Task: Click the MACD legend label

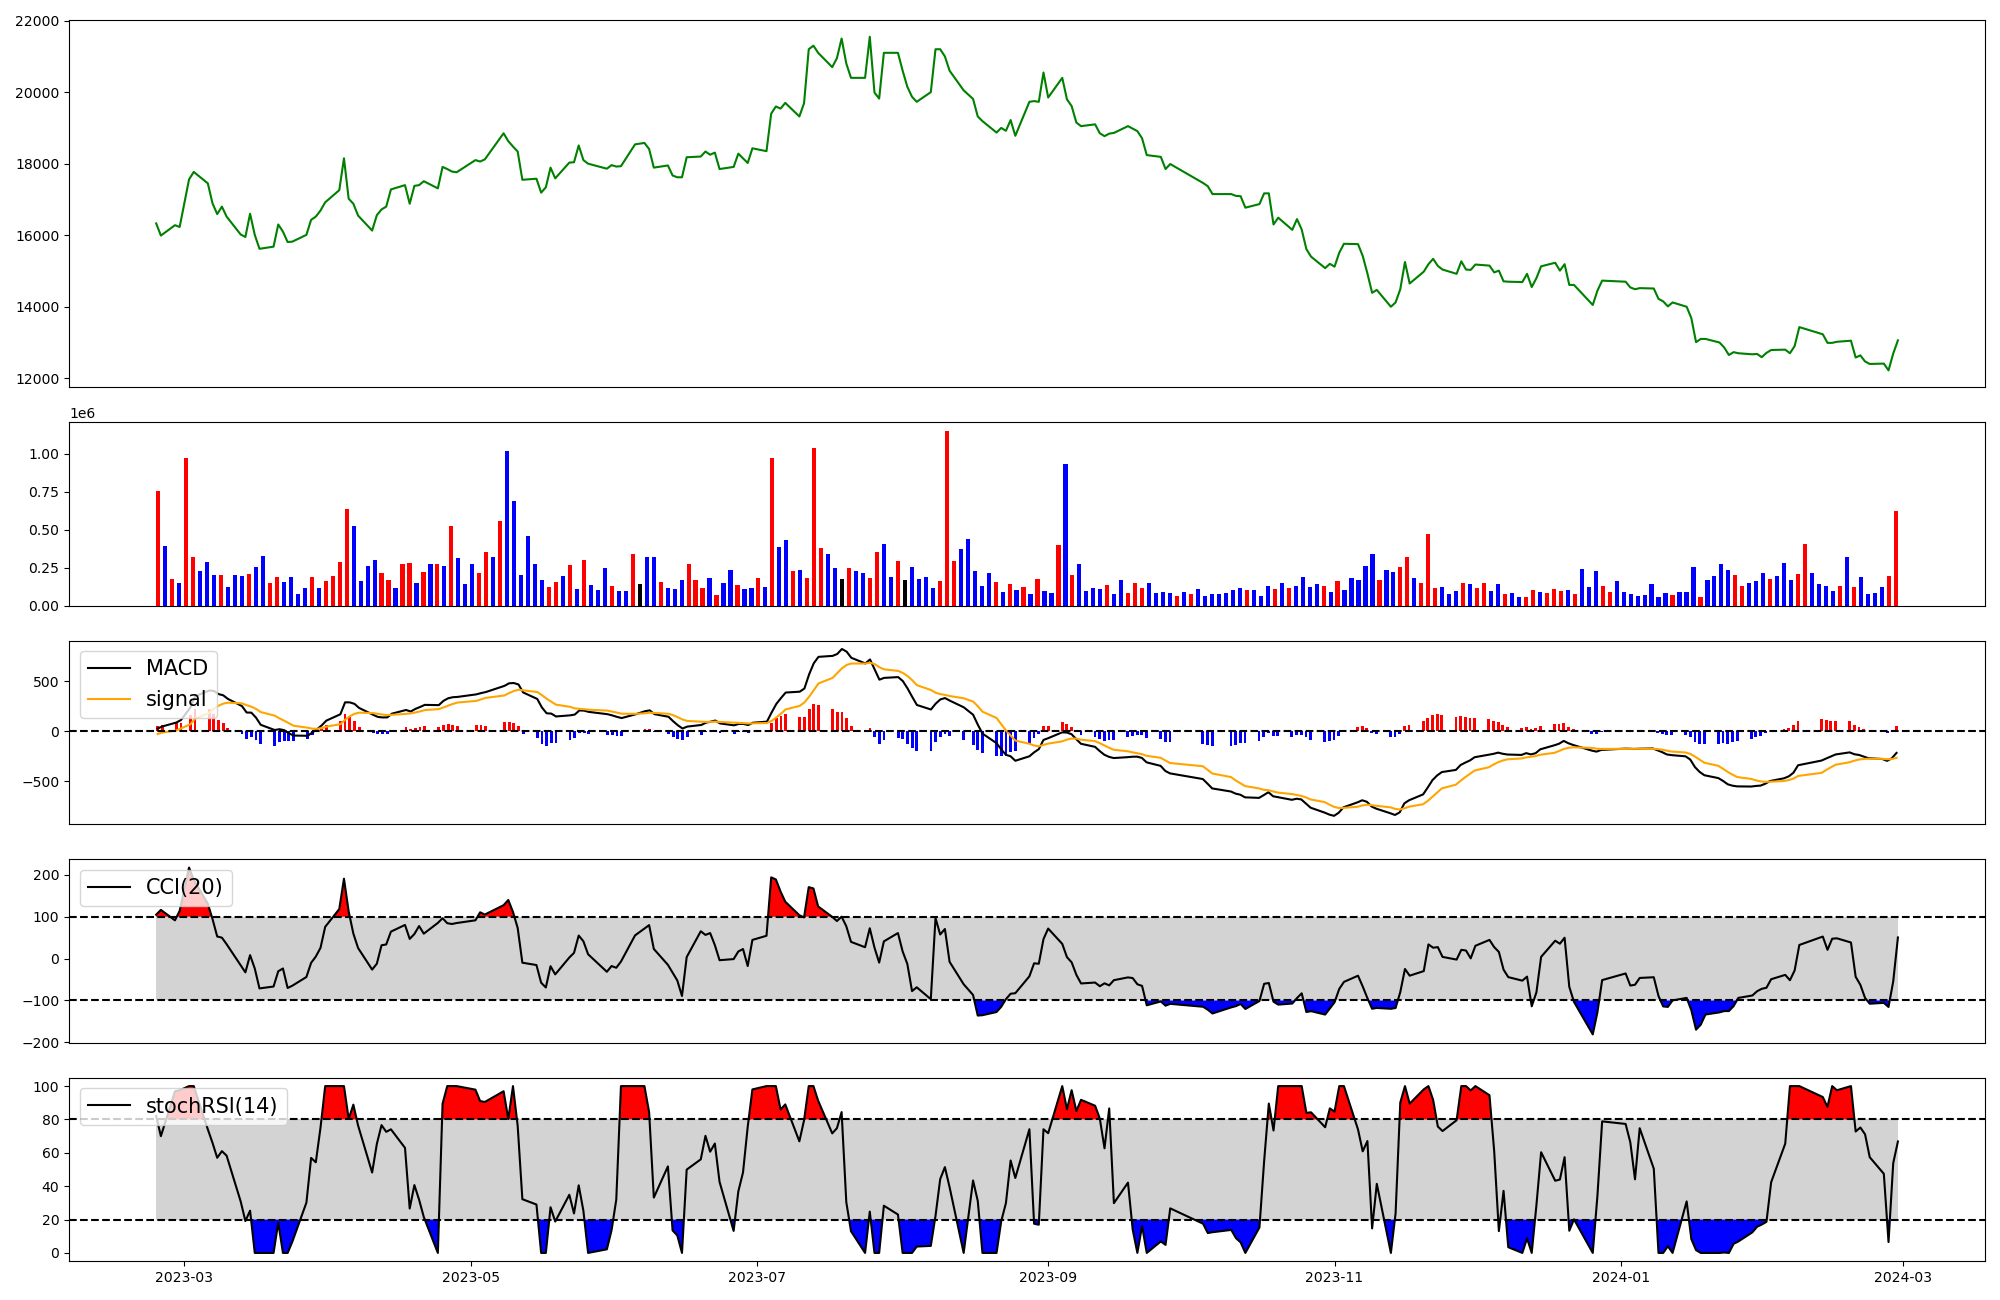Action: click(x=176, y=668)
